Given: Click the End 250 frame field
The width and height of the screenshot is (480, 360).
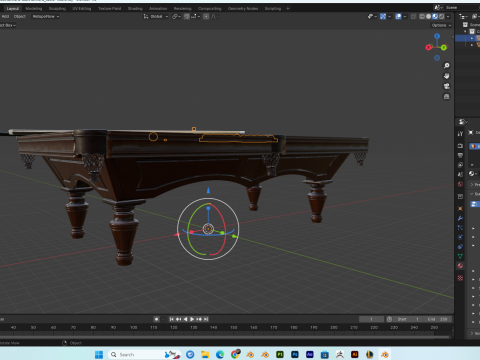Looking at the screenshot, I should click(x=437, y=319).
